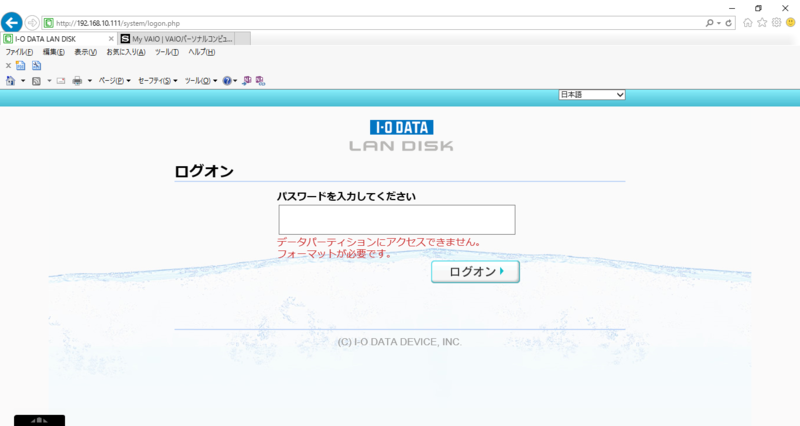This screenshot has width=800, height=426.
Task: Click the RSS feeds icon
Action: (x=36, y=81)
